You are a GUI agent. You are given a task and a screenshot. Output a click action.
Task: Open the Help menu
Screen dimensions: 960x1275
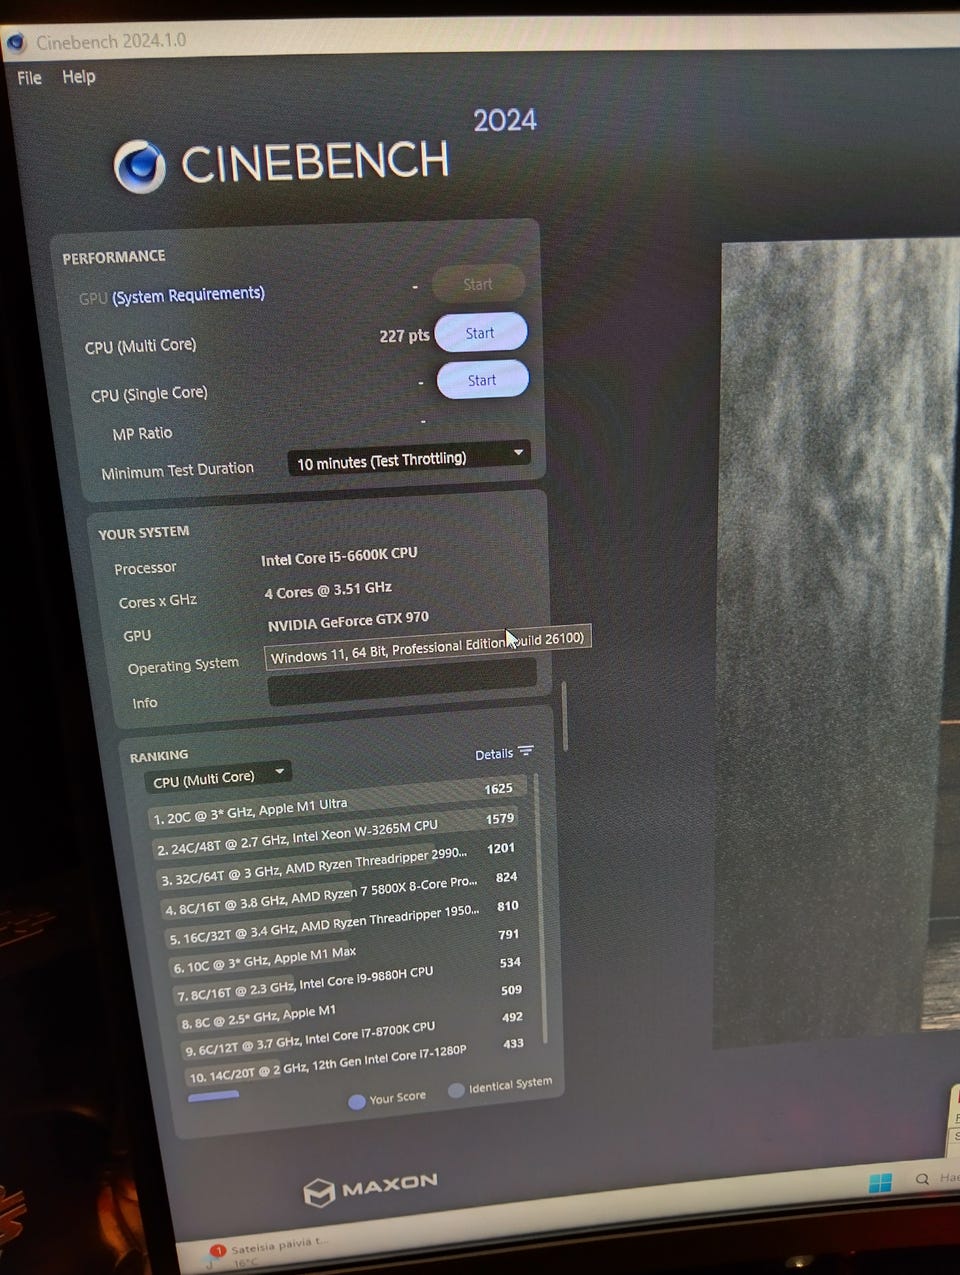pyautogui.click(x=79, y=76)
